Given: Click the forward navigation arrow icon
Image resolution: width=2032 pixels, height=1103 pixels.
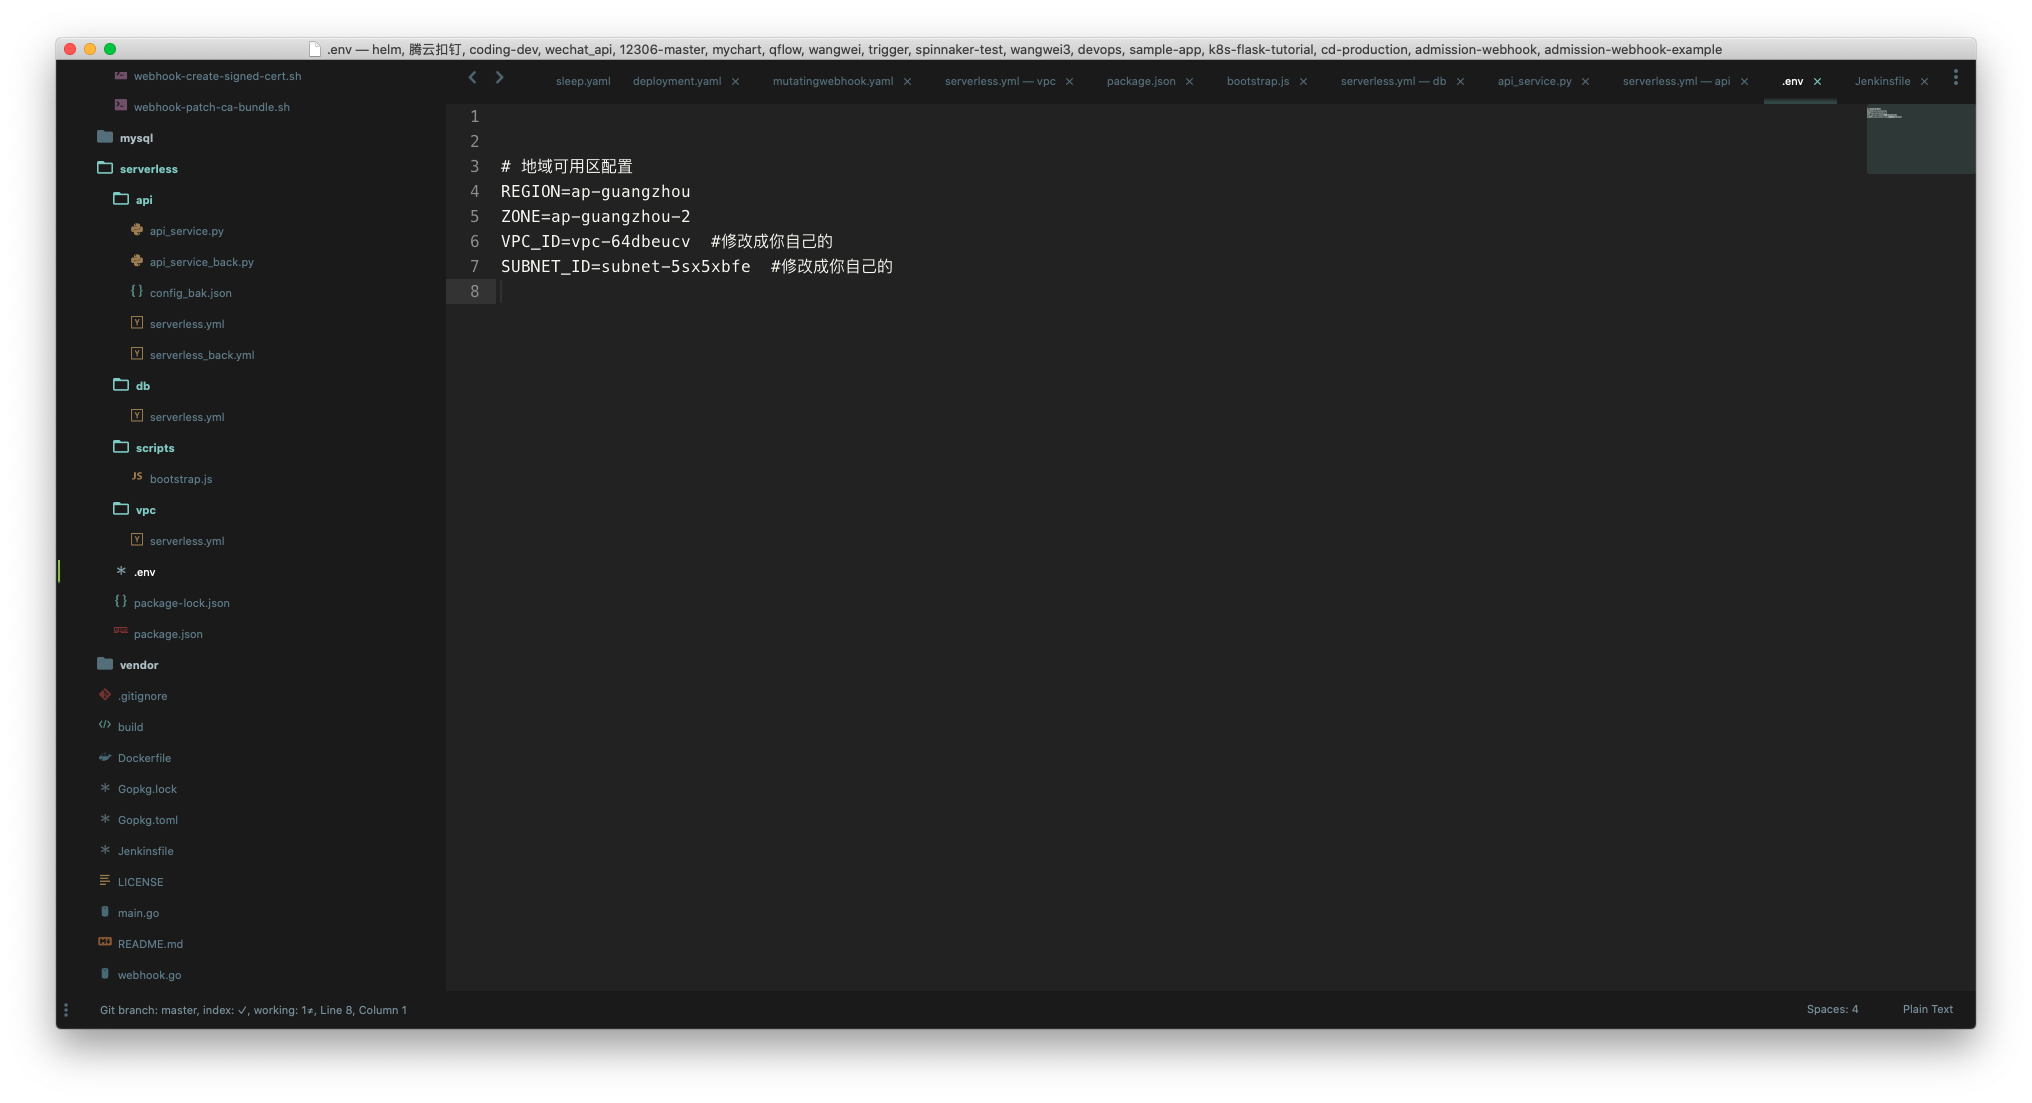Looking at the screenshot, I should click(x=499, y=78).
